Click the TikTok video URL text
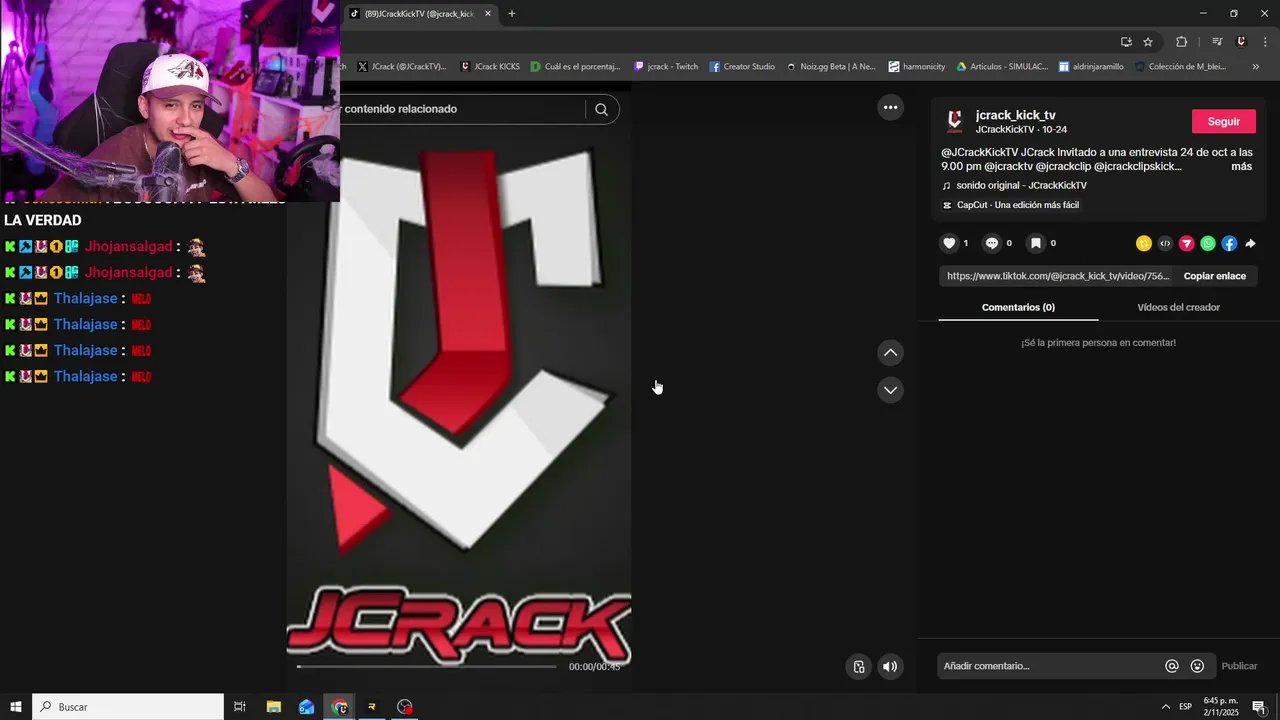Image resolution: width=1280 pixels, height=720 pixels. click(x=1058, y=276)
